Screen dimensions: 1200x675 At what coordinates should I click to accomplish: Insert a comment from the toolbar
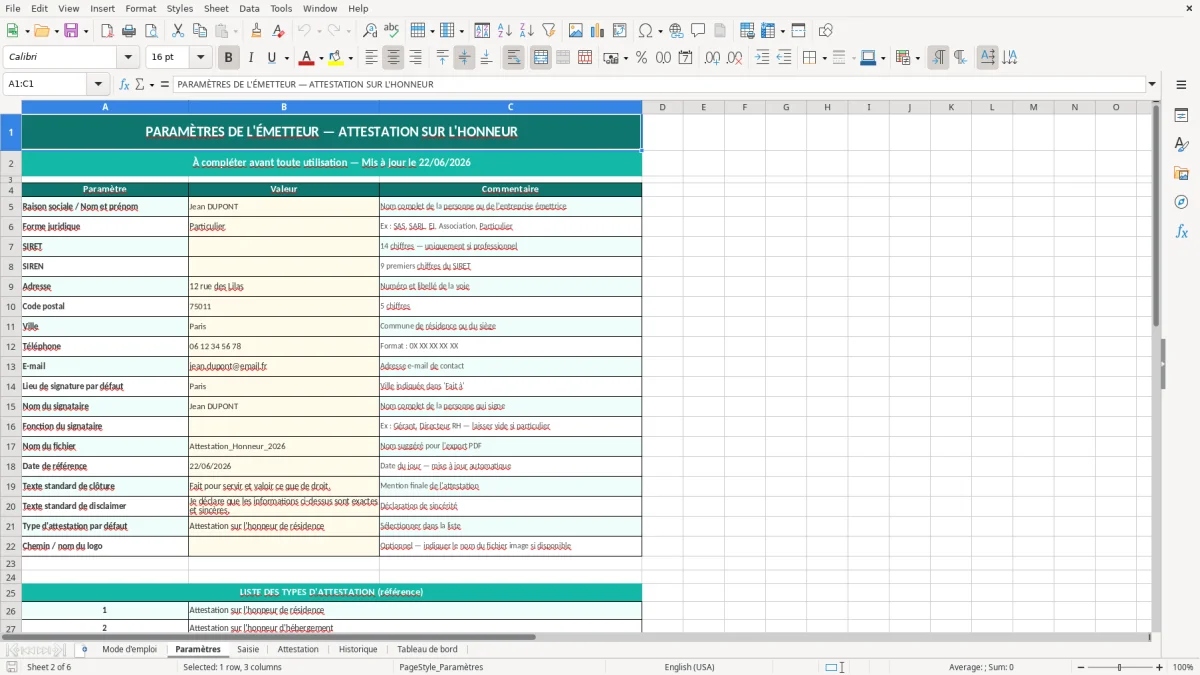[x=698, y=31]
